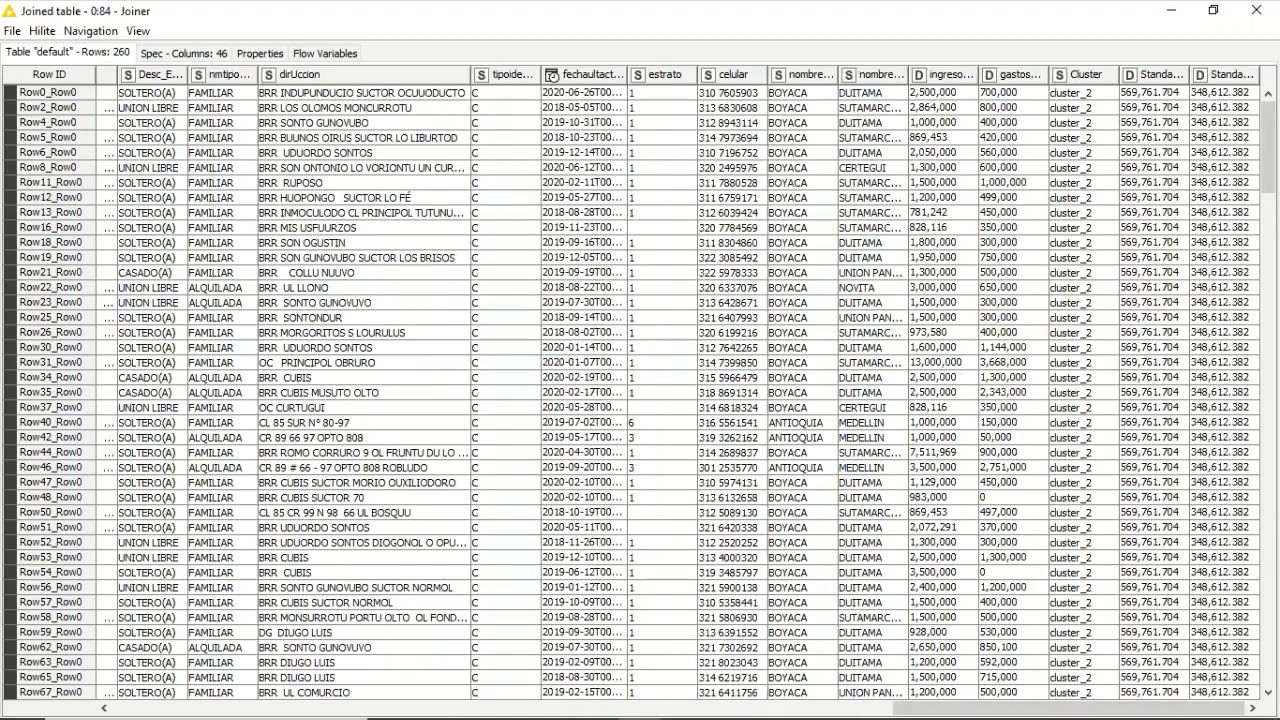Click fechaultact cell 2020-06-26T00...
1280x720 pixels.
pos(583,93)
